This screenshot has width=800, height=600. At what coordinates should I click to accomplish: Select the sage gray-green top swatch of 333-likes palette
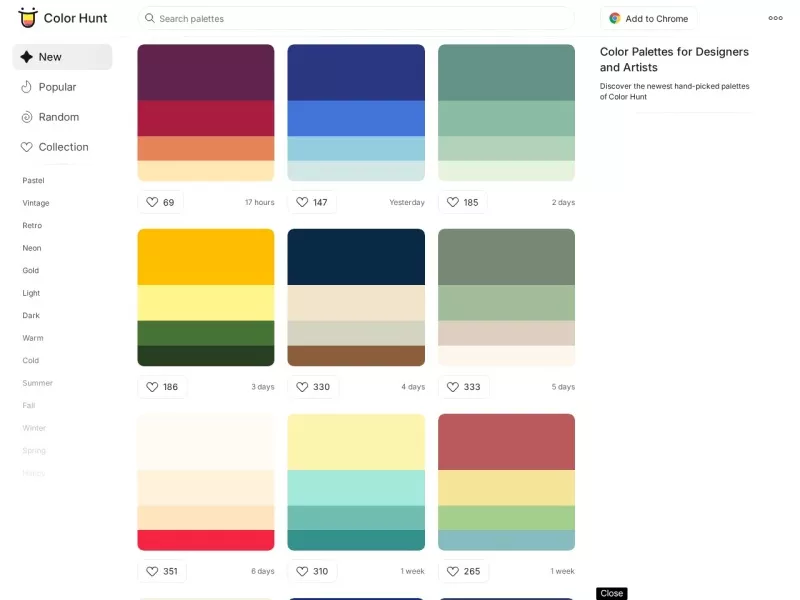click(506, 257)
